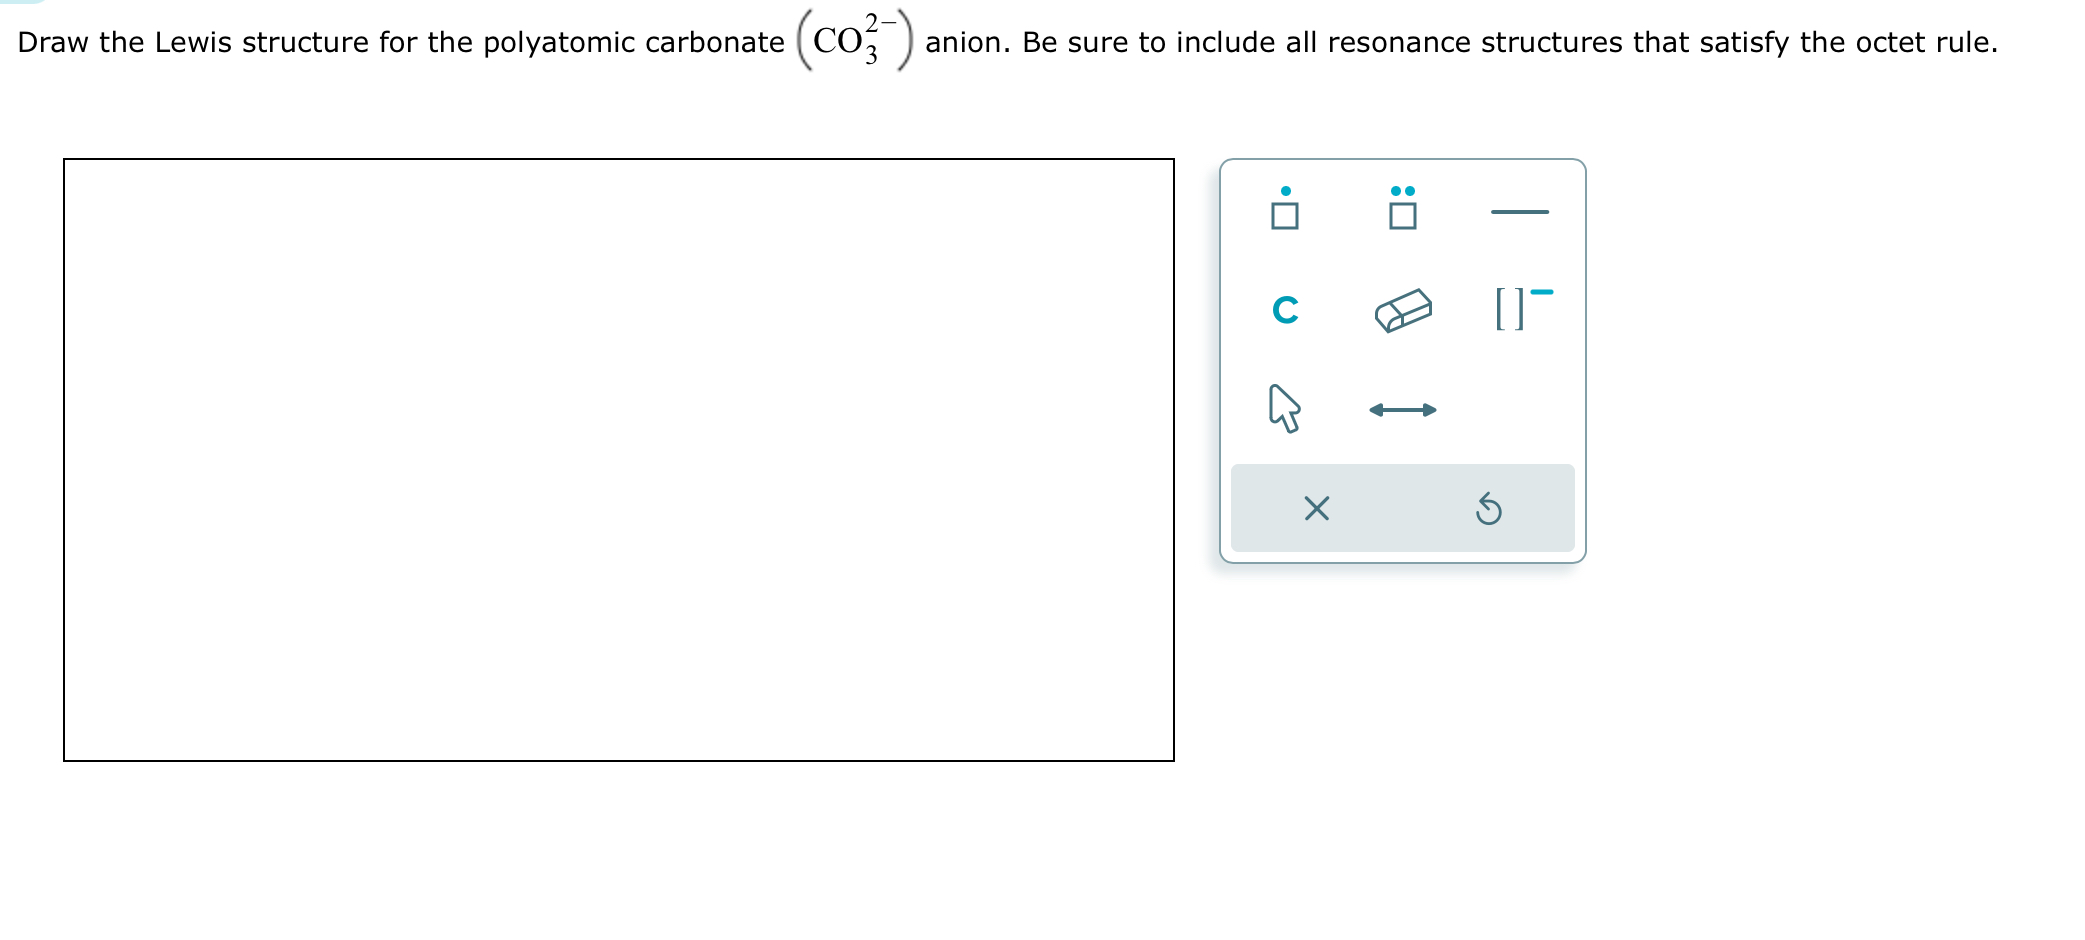Erase a mistake with the eraser icon

(x=1402, y=310)
